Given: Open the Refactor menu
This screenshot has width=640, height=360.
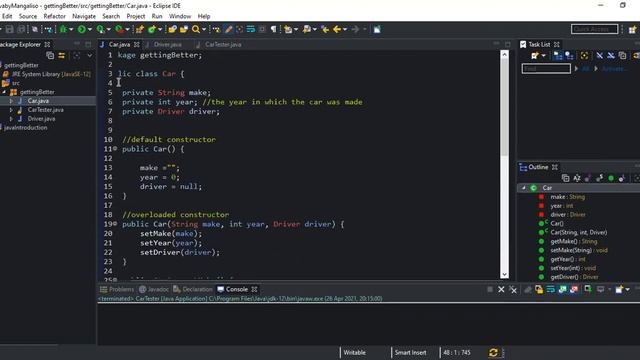Looking at the screenshot, I should (x=54, y=16).
